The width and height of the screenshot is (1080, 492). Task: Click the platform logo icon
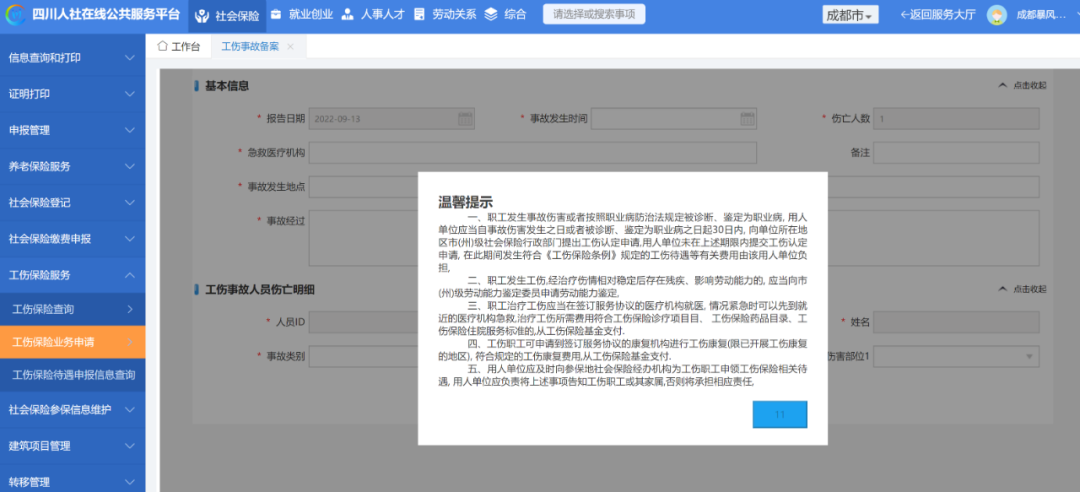(16, 14)
